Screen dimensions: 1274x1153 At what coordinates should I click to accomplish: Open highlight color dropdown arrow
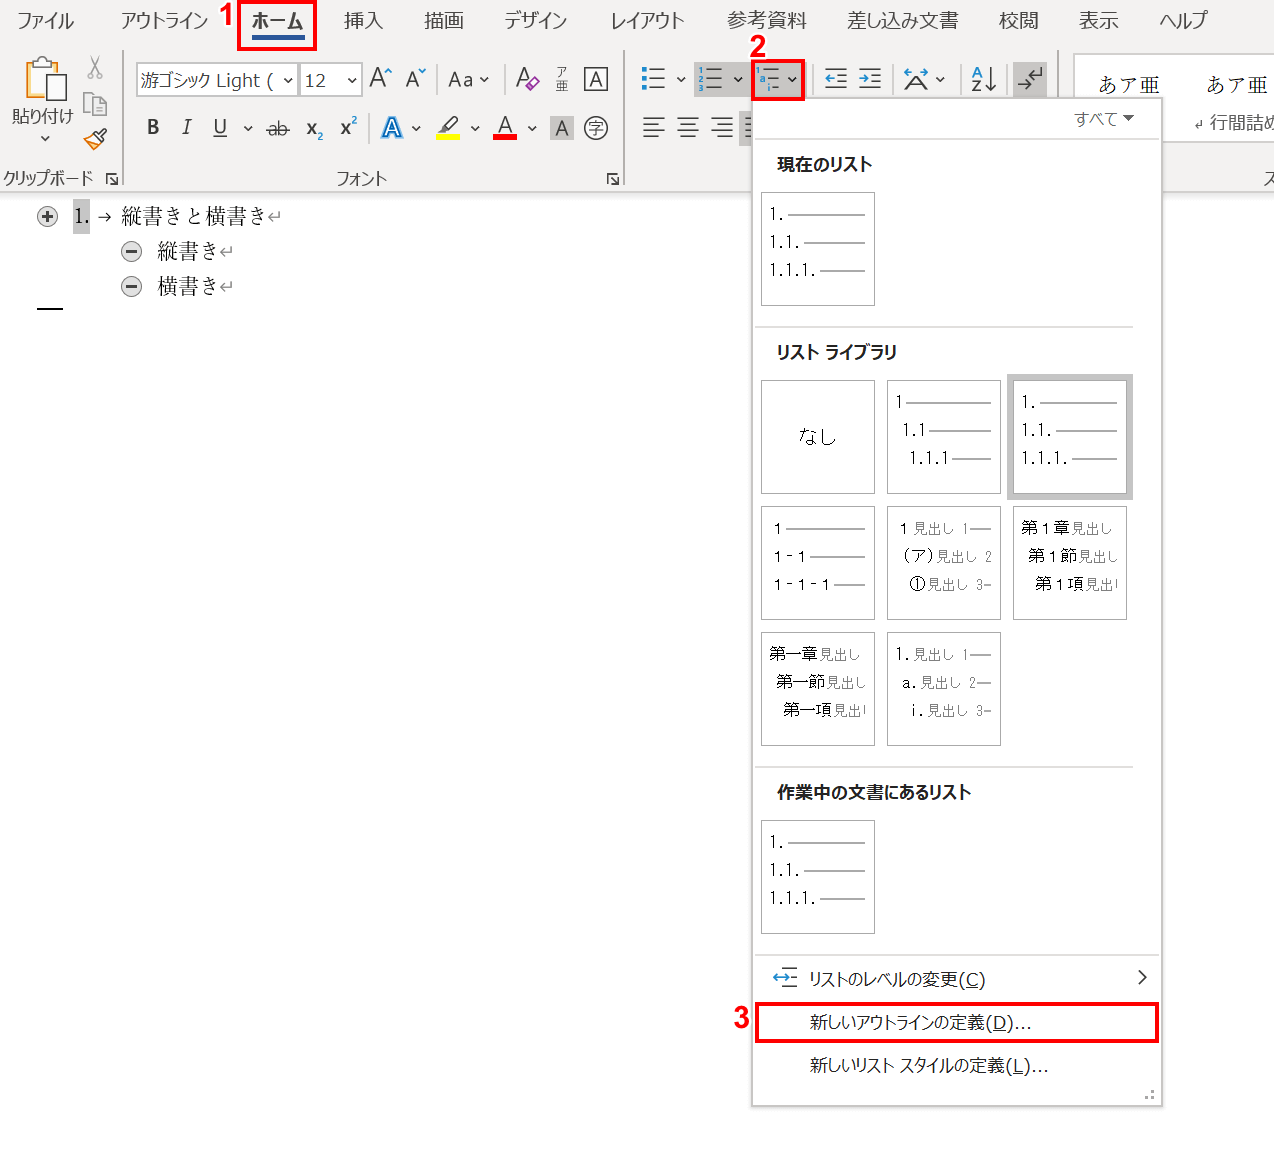475,128
